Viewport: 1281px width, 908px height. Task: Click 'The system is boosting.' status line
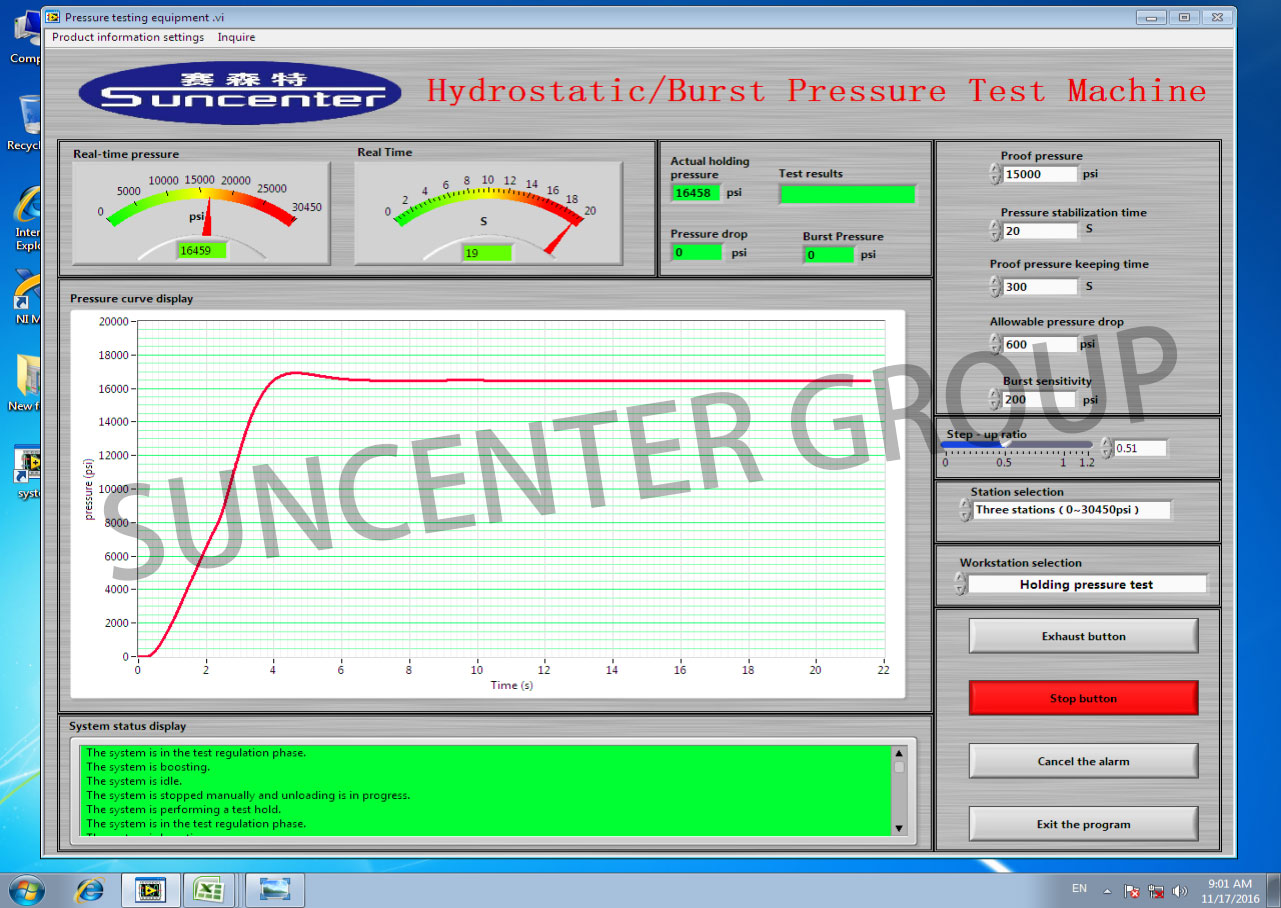click(148, 767)
